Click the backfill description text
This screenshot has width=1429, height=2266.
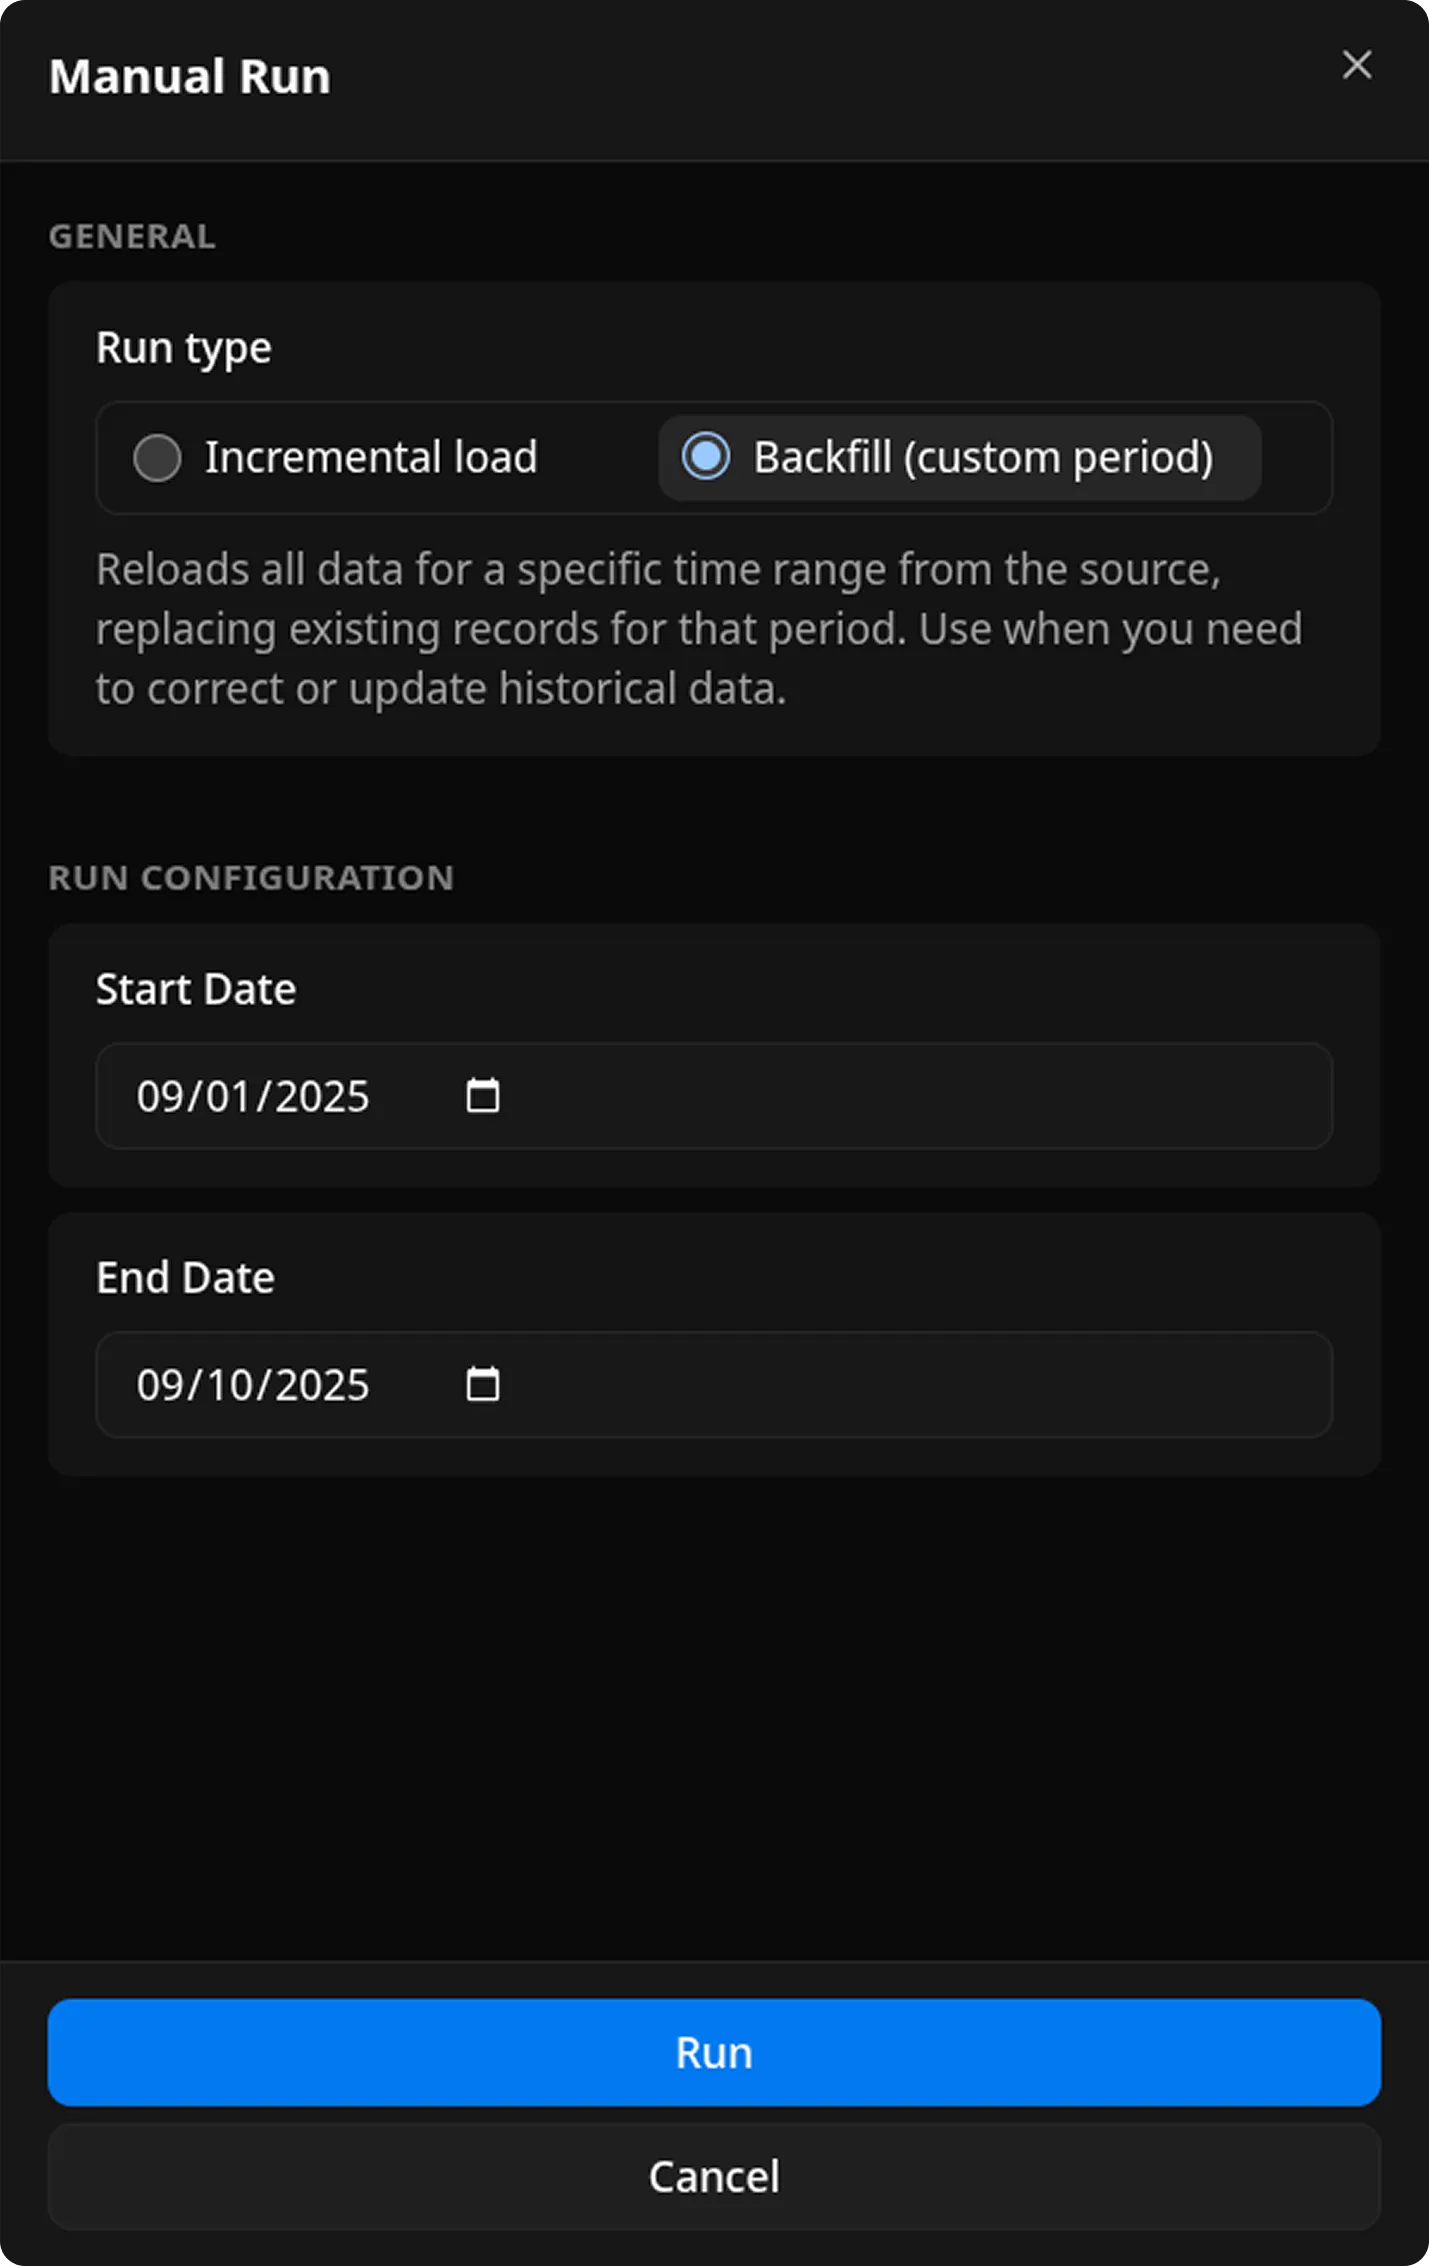[x=700, y=629]
